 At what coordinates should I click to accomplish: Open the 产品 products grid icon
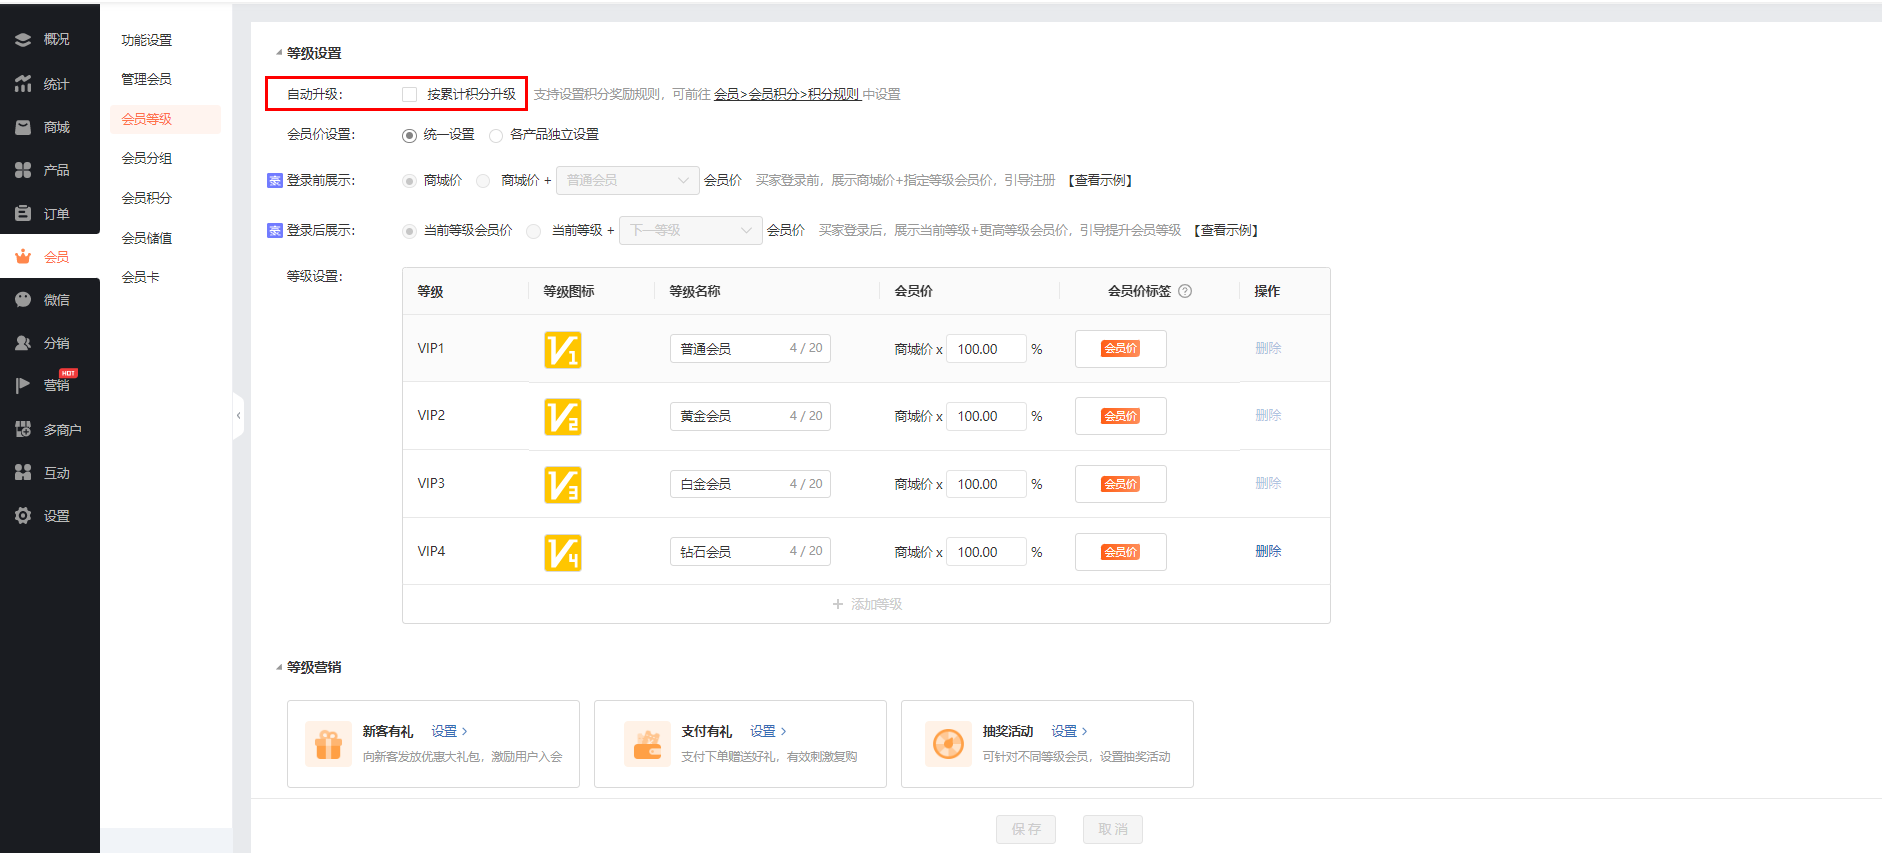23,170
